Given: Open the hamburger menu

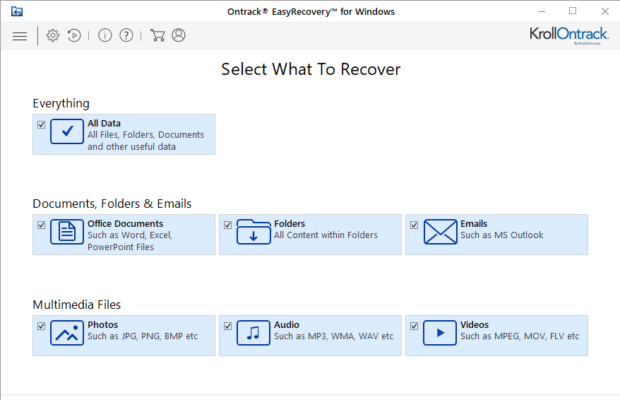Looking at the screenshot, I should coord(20,36).
